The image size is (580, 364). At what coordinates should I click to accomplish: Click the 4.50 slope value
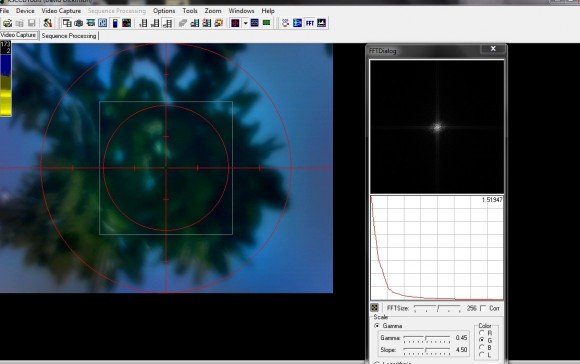pos(461,350)
